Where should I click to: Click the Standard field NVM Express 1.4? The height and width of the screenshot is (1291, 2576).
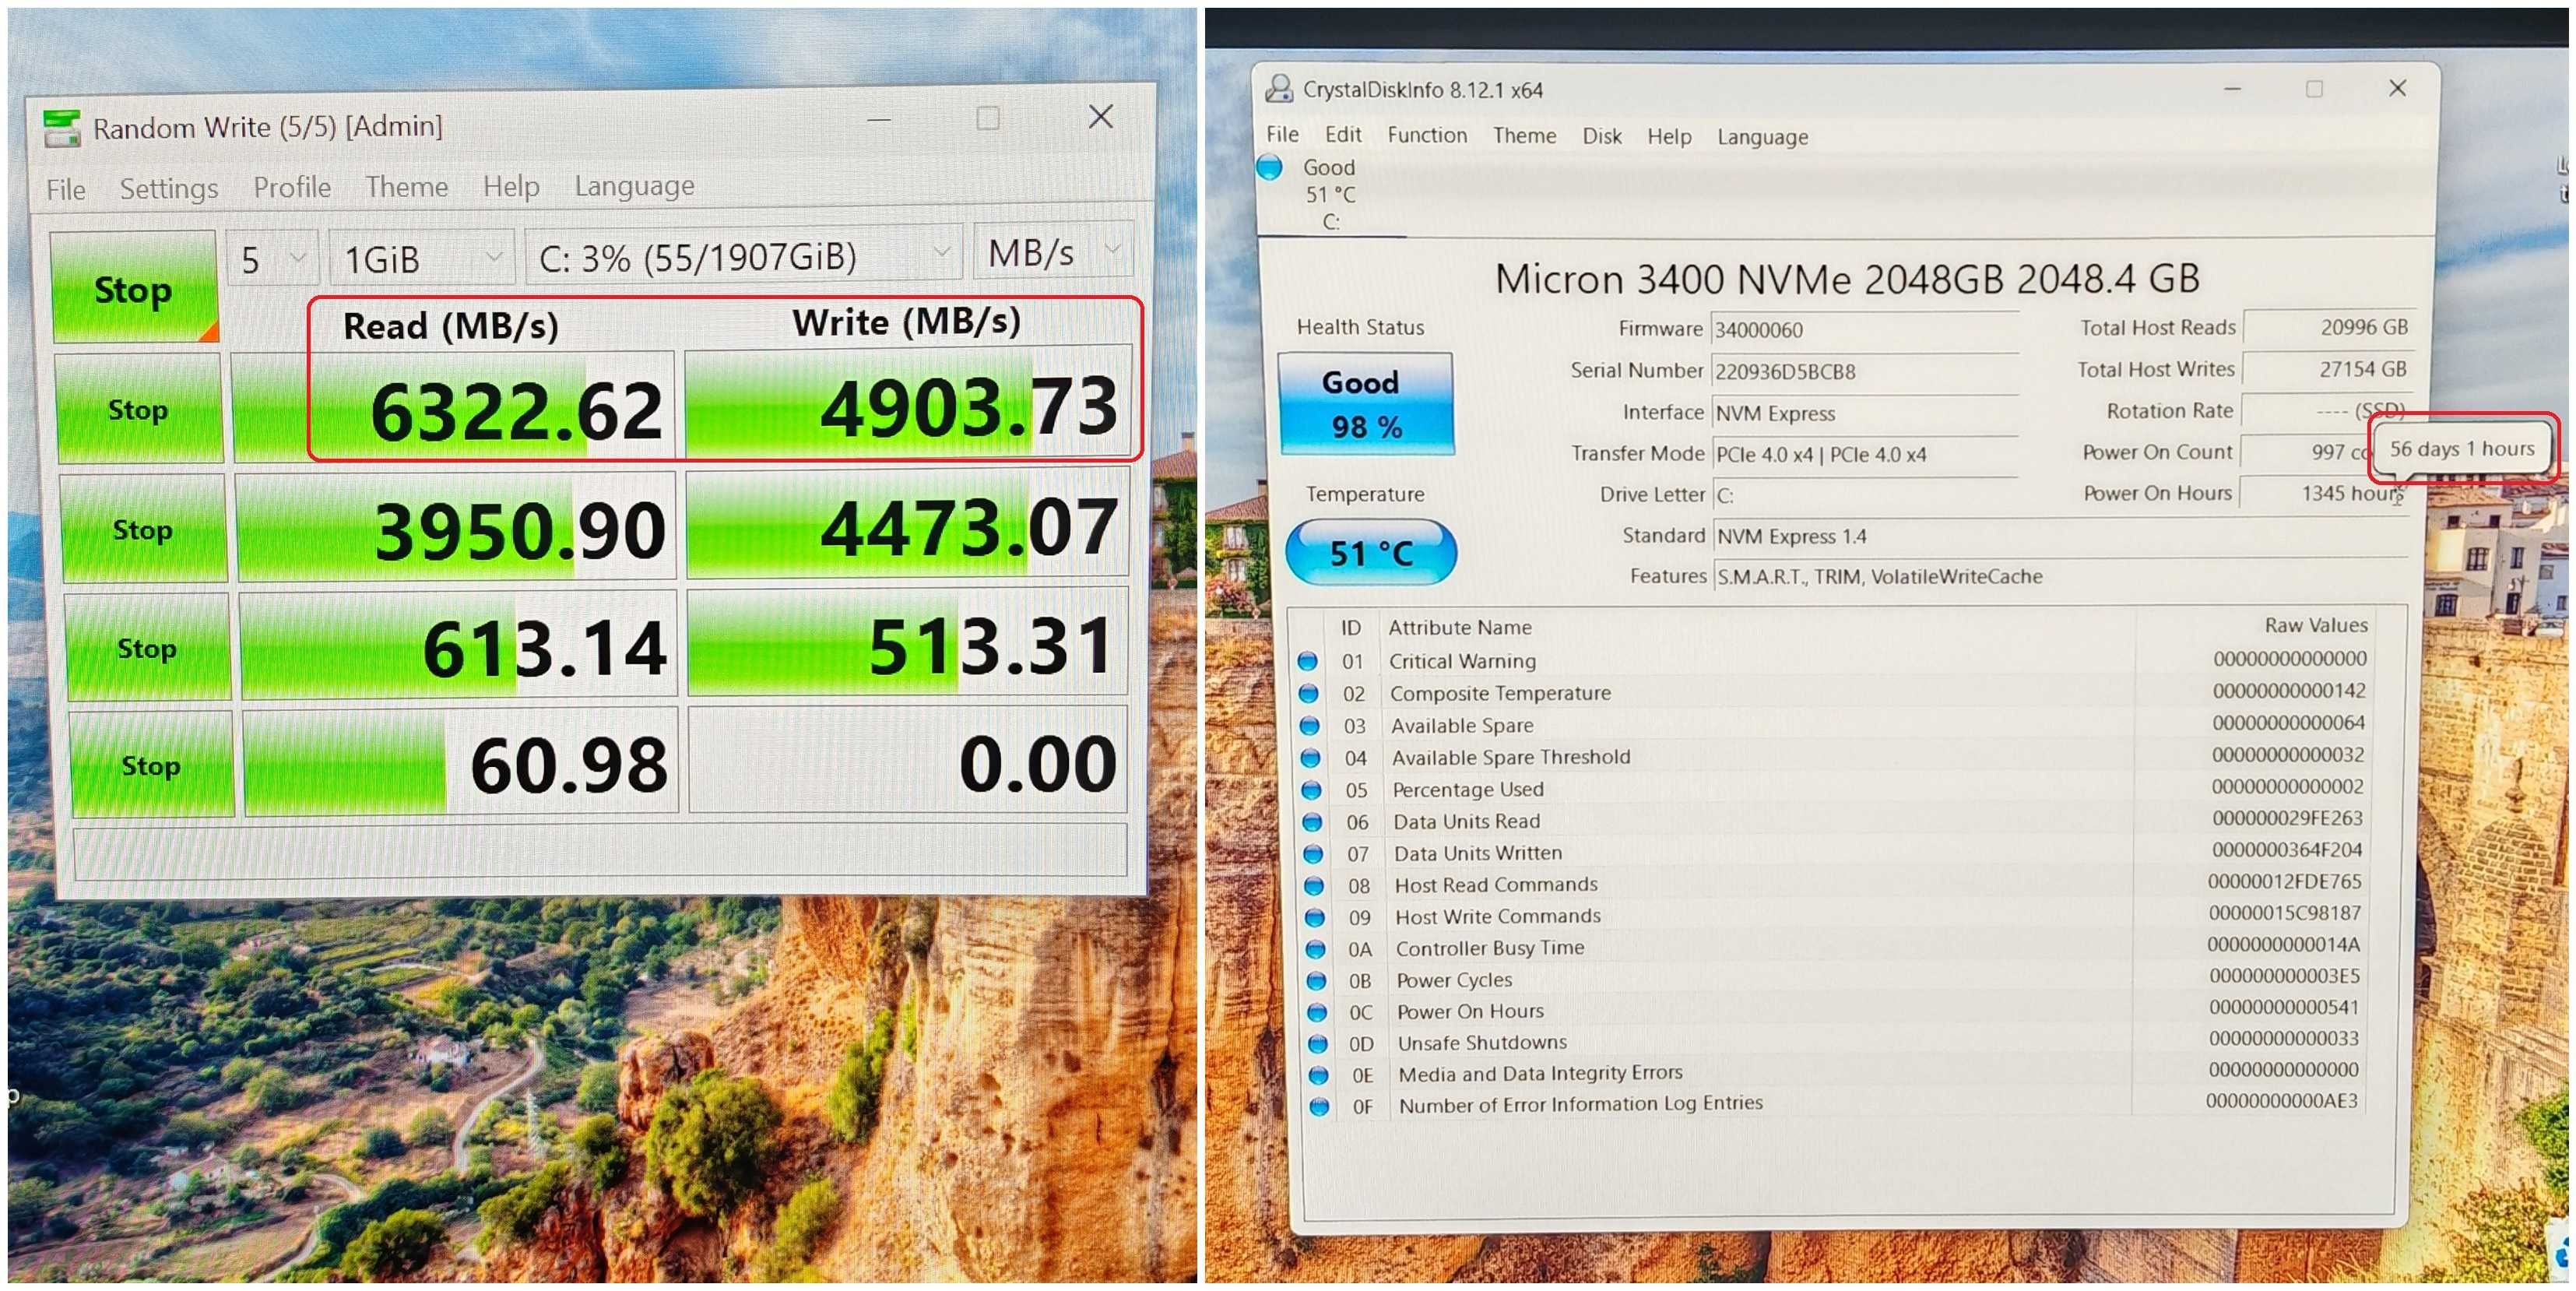coord(2060,536)
